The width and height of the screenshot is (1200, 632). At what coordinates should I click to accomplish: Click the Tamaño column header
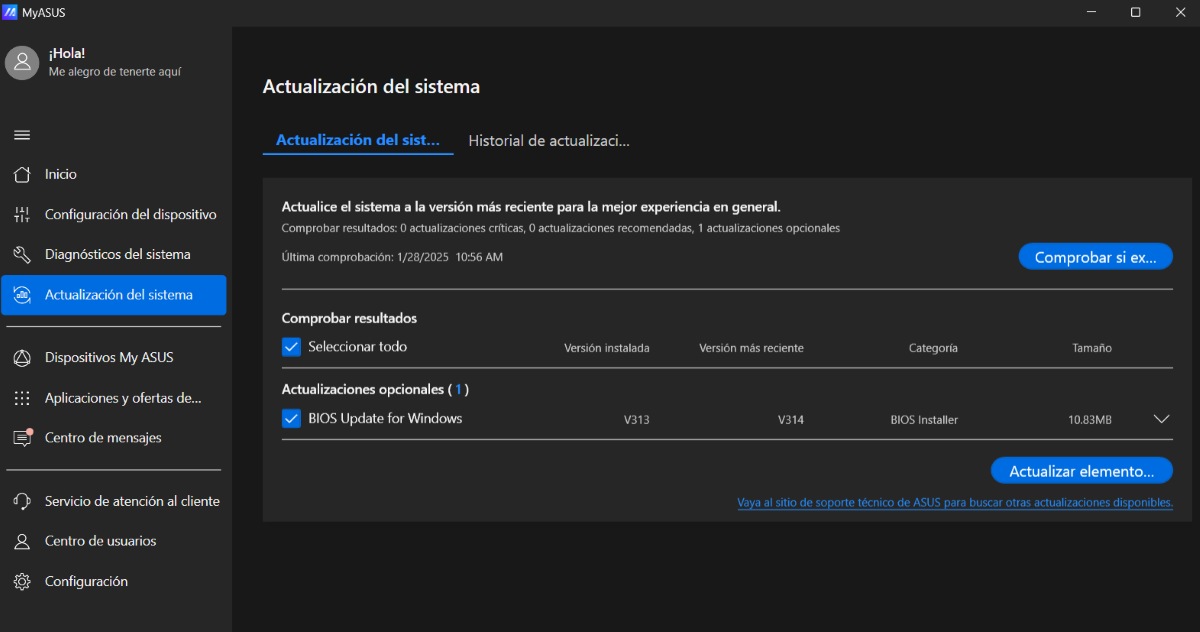click(1092, 348)
